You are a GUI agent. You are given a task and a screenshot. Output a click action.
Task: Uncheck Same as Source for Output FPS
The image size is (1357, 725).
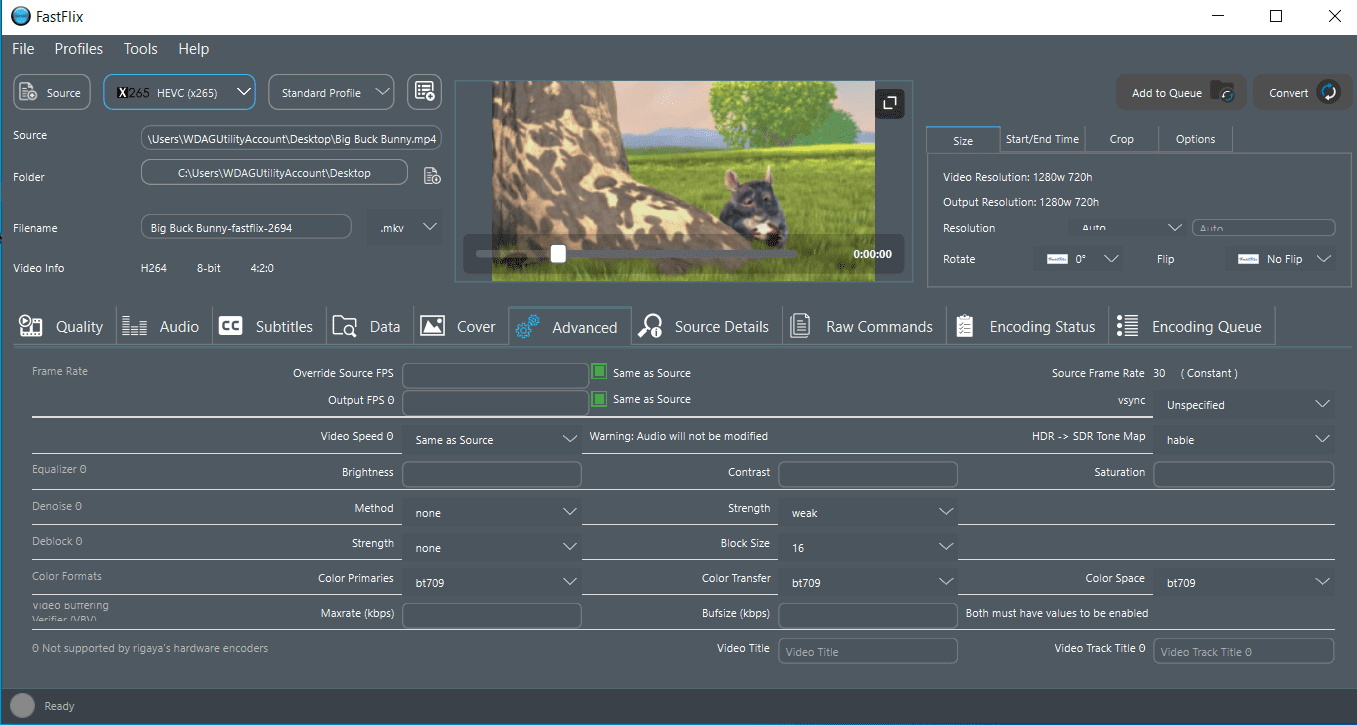[599, 399]
